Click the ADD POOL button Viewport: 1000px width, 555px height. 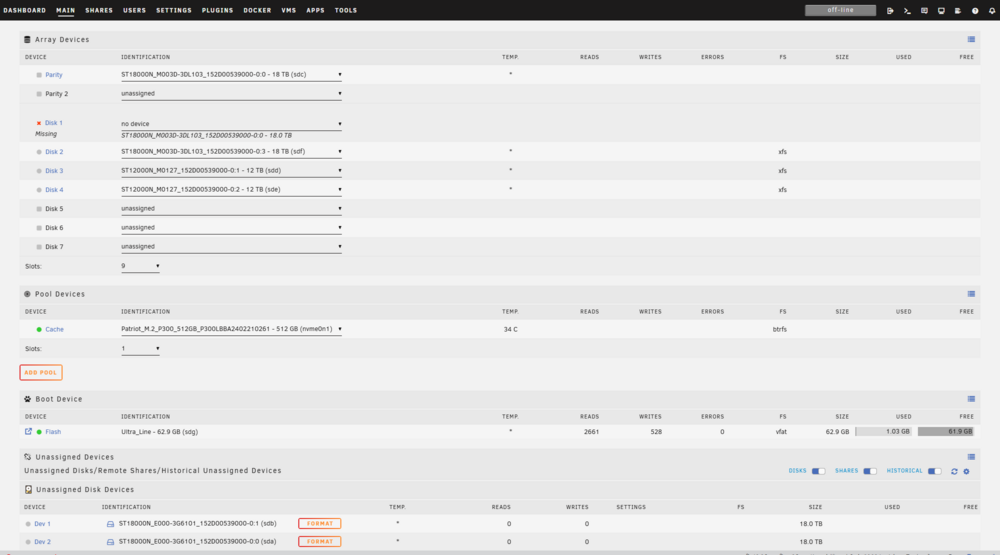pos(41,373)
